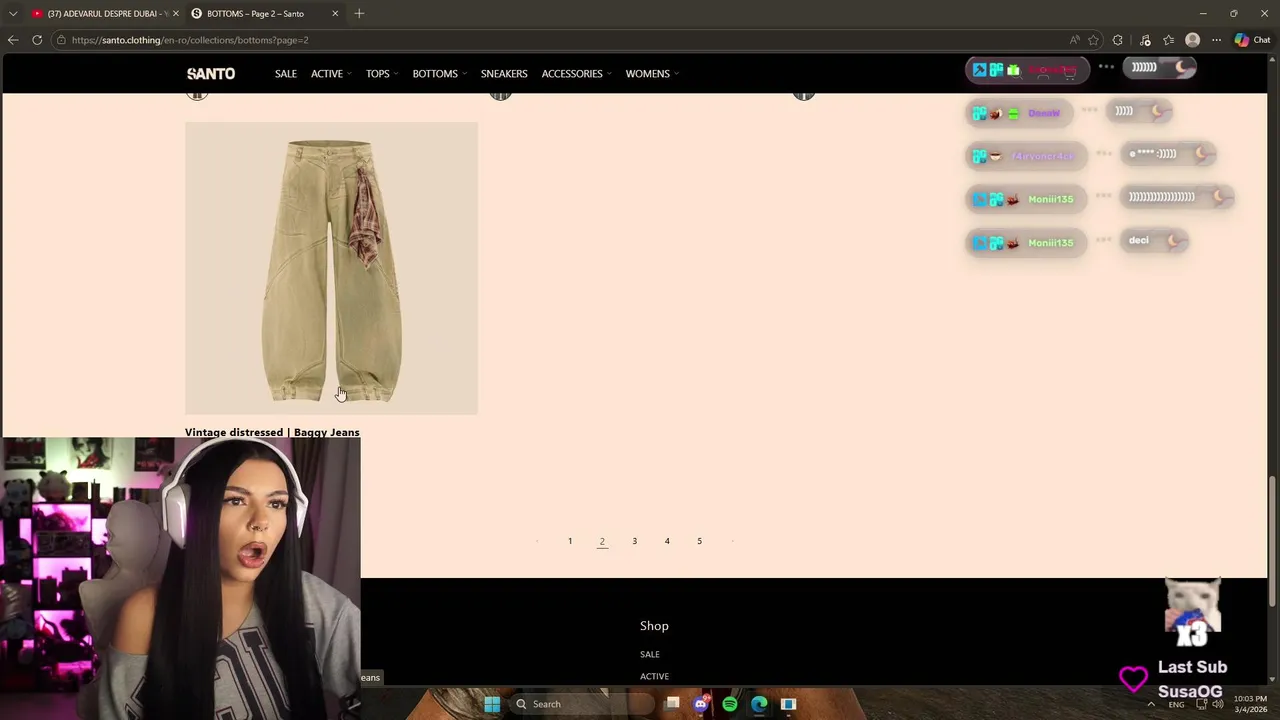Select the BOTTOMS – Page 2 – Santo tab

click(265, 14)
